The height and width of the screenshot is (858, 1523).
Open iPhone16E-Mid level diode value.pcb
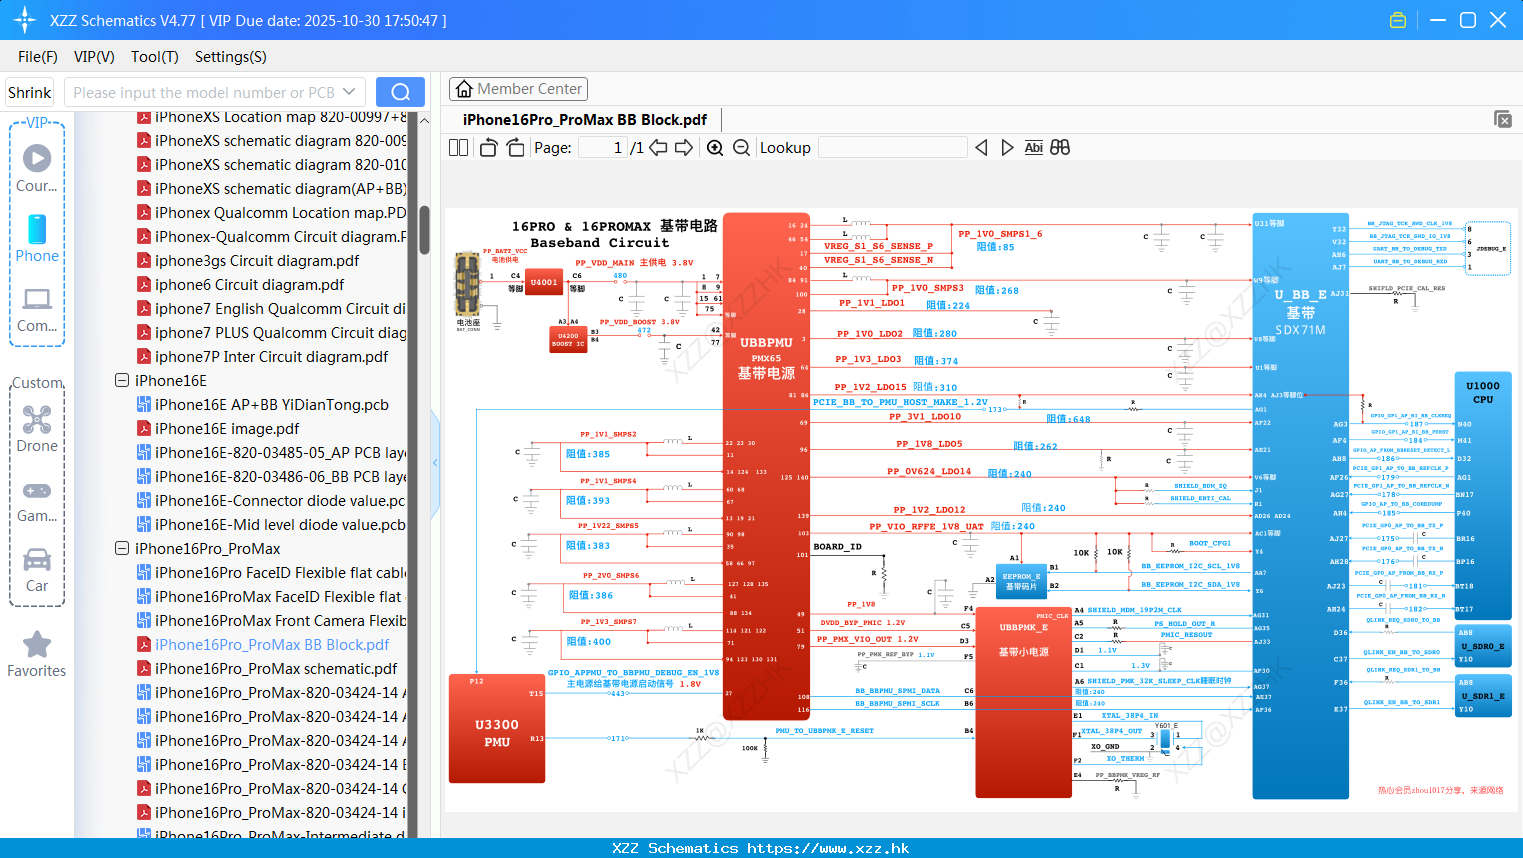272,524
